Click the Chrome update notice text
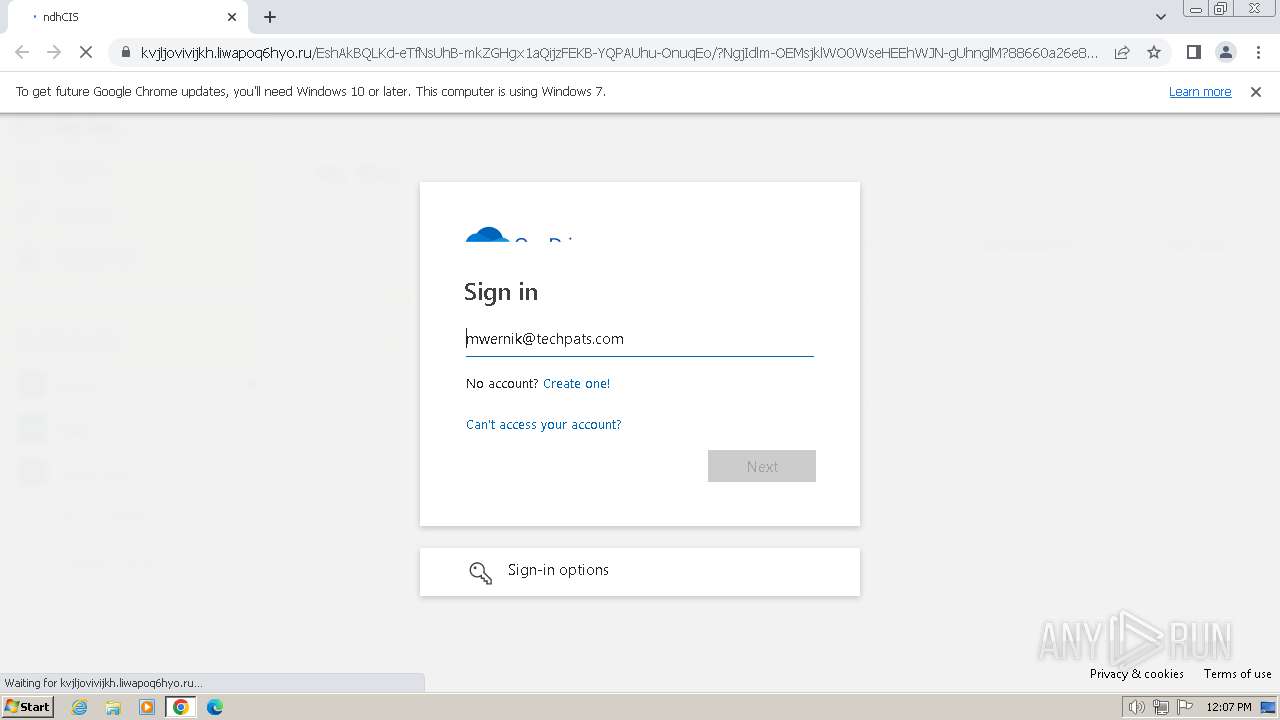The height and width of the screenshot is (720, 1280). [x=311, y=91]
